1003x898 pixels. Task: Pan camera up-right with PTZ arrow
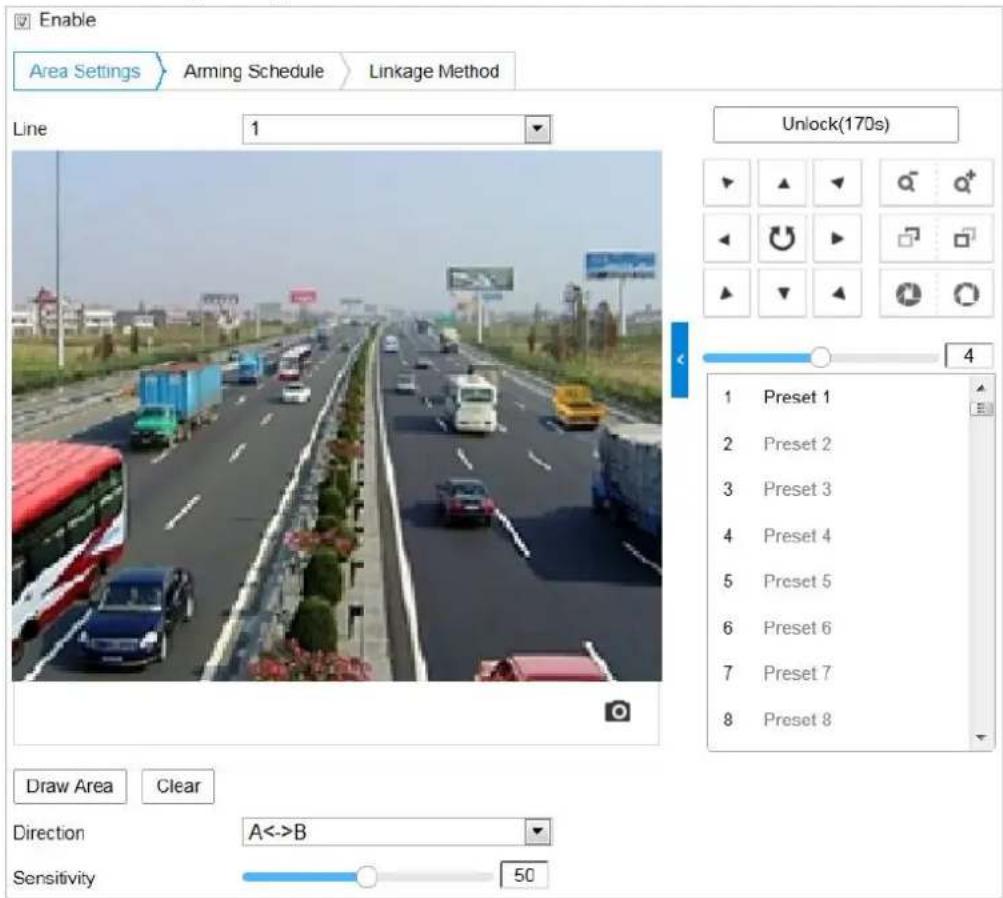(837, 183)
